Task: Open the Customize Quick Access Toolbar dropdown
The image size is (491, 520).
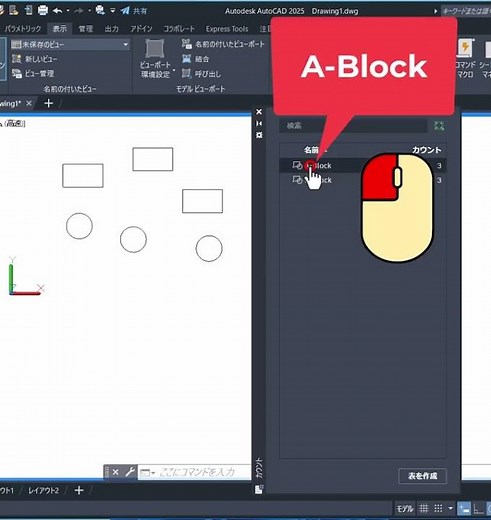Action: click(113, 11)
